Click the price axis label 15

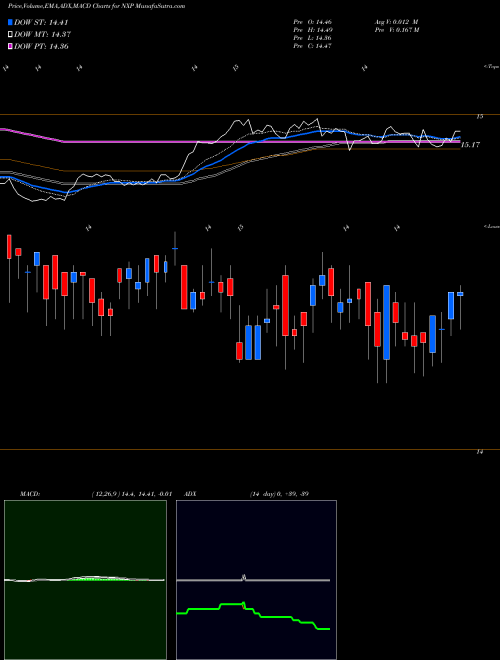coord(480,117)
